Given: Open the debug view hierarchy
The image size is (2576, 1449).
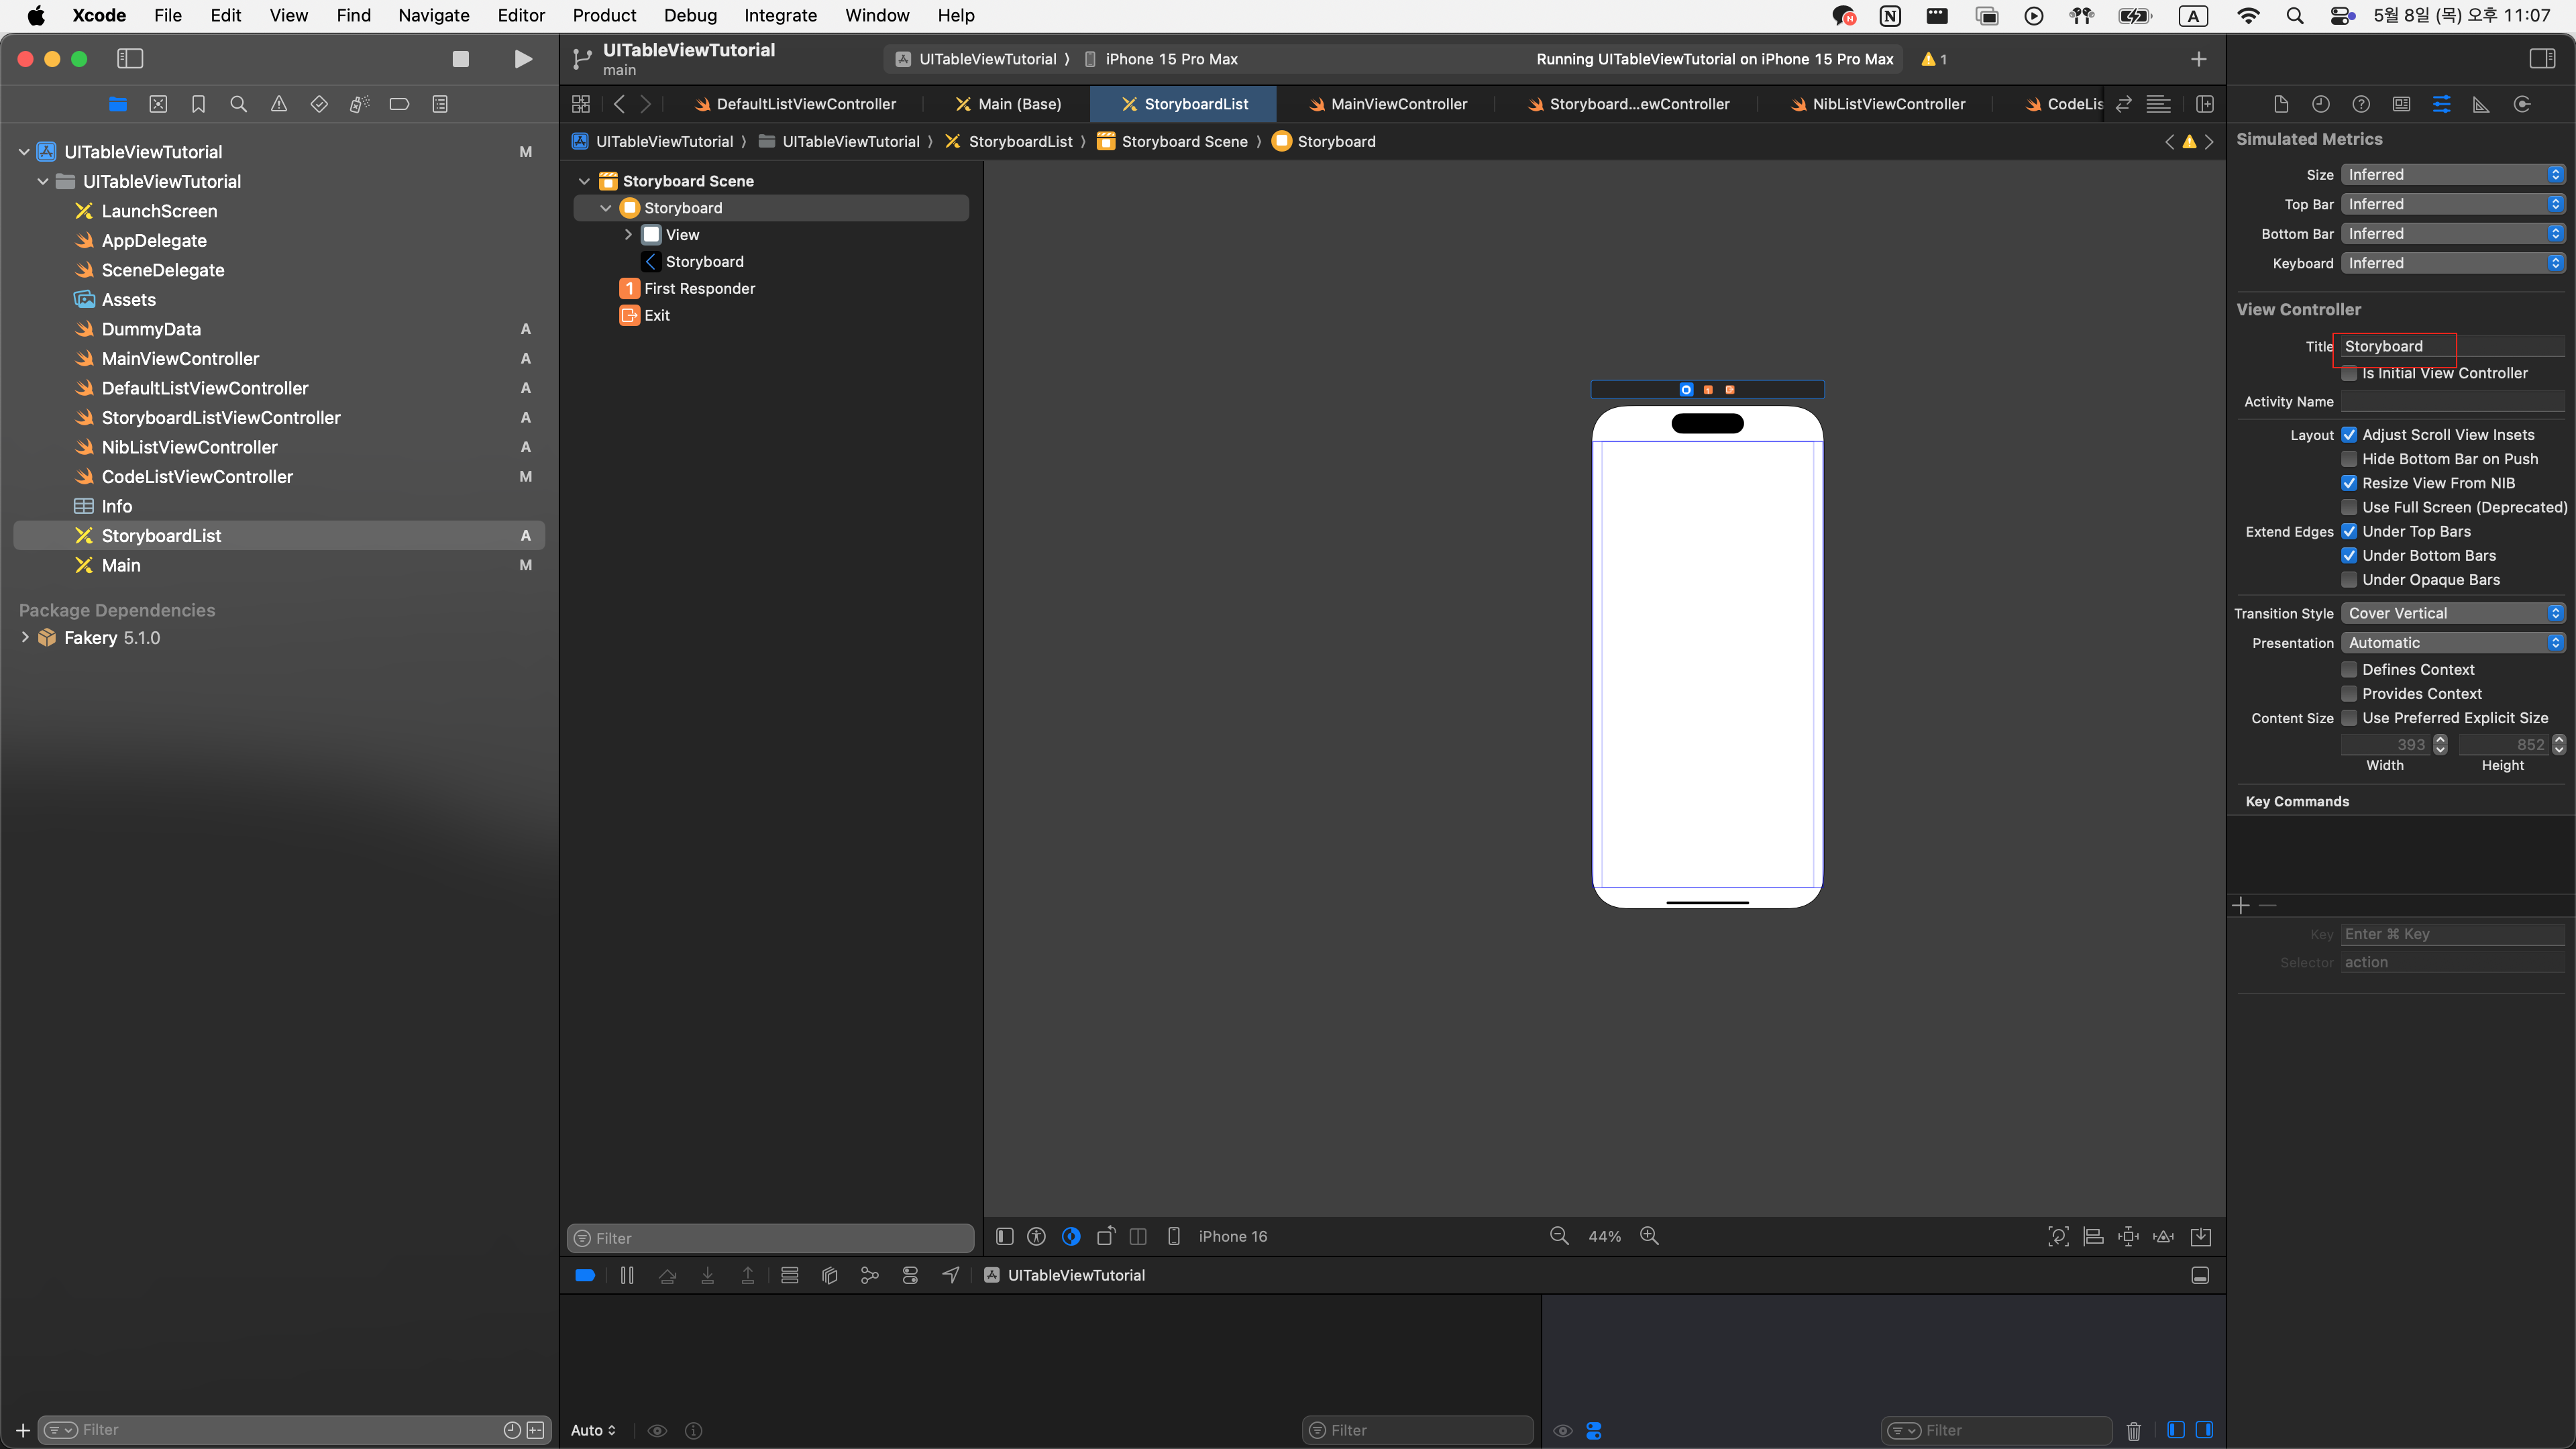Looking at the screenshot, I should pyautogui.click(x=829, y=1275).
